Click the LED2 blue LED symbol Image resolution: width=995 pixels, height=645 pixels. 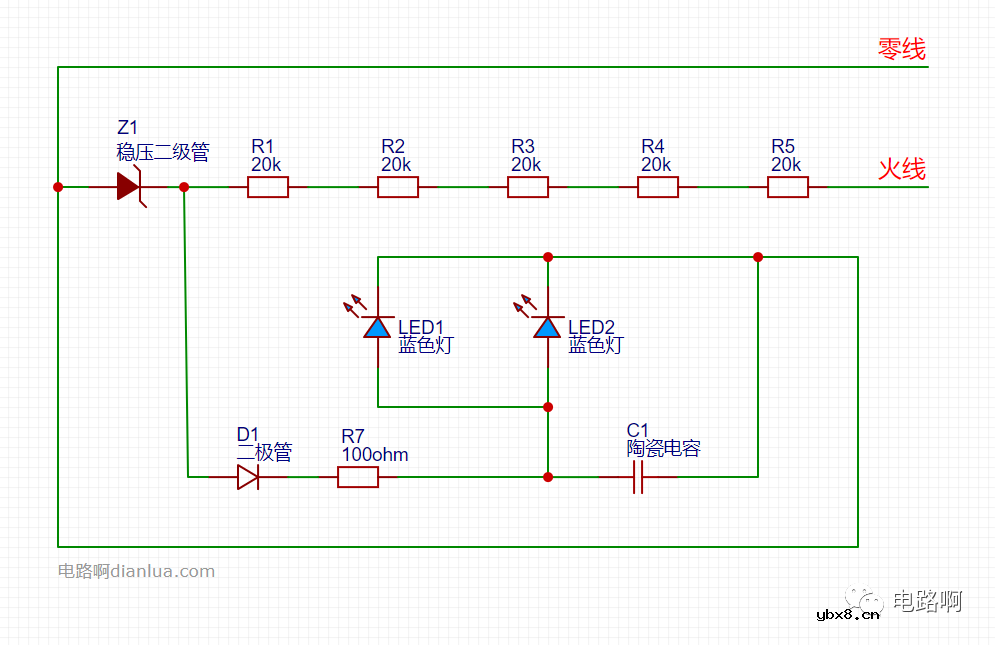click(547, 327)
